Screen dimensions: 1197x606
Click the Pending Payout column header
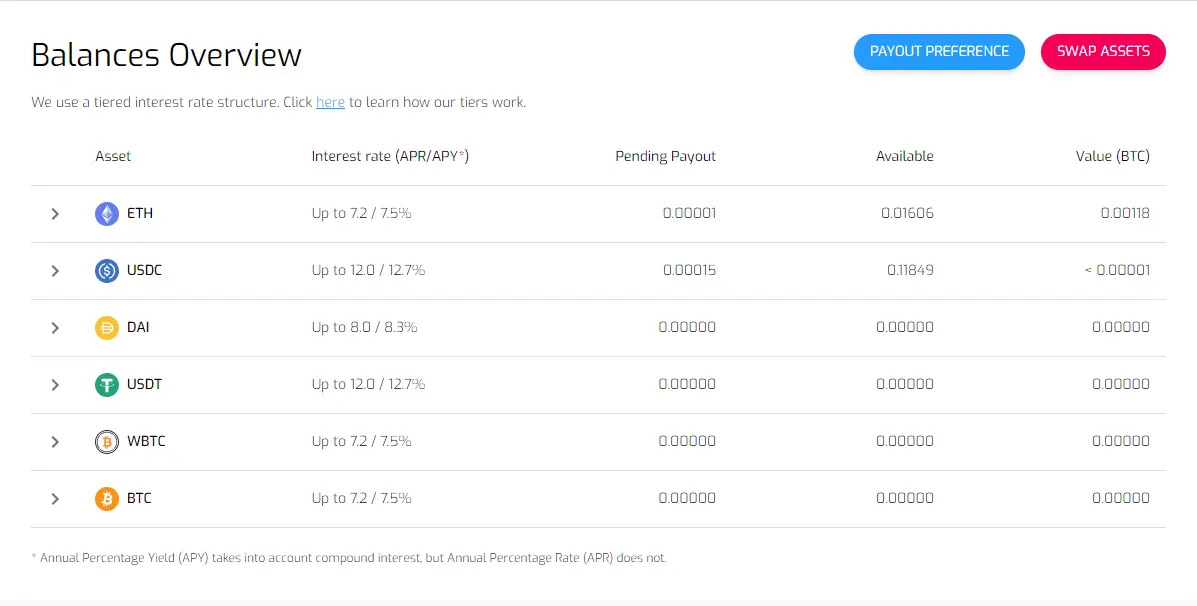click(x=666, y=156)
